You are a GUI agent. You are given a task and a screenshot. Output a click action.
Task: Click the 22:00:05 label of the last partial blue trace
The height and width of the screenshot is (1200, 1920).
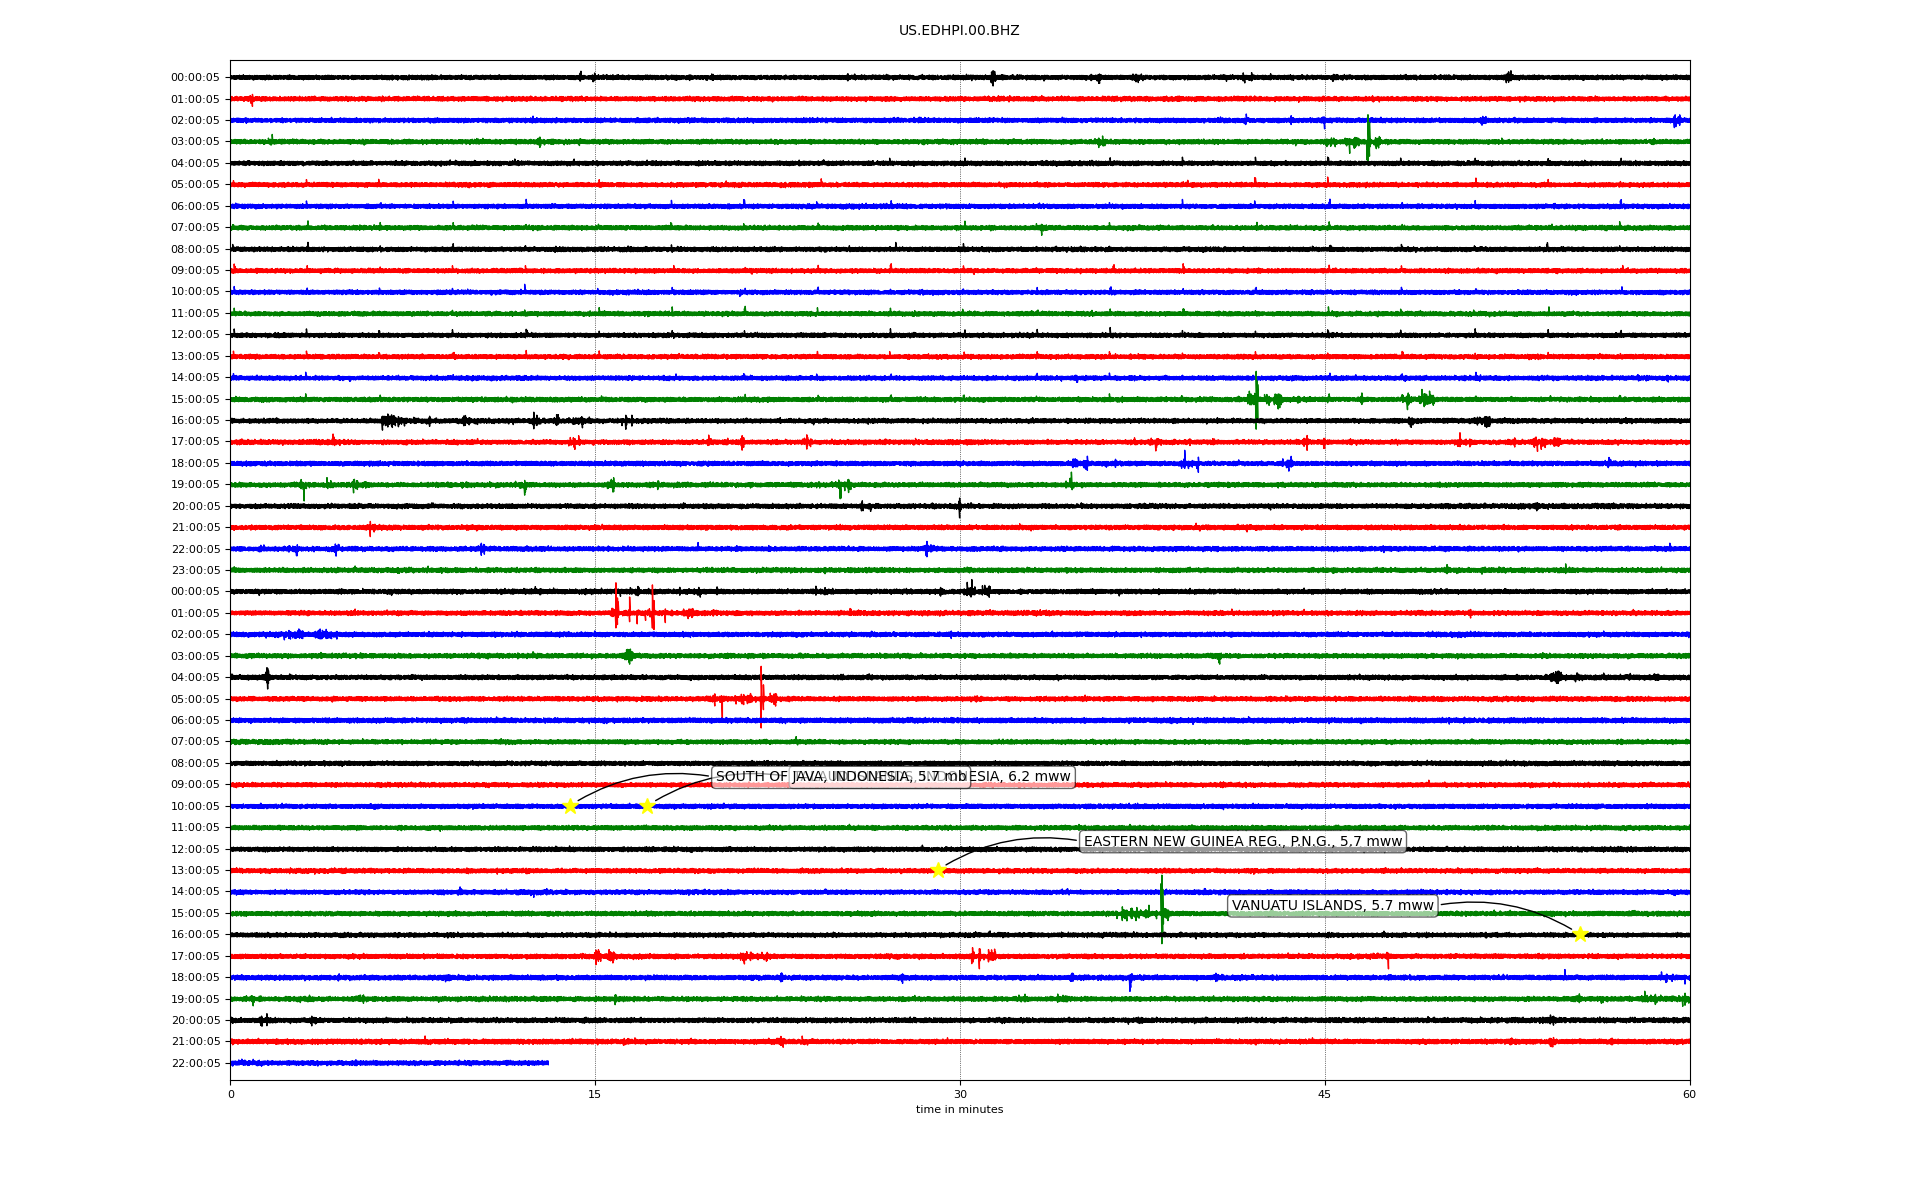[195, 1064]
